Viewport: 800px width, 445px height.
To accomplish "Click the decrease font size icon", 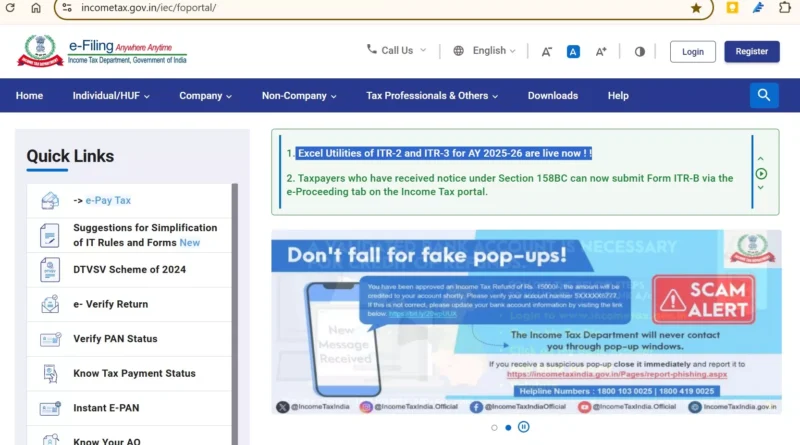I will pyautogui.click(x=547, y=51).
